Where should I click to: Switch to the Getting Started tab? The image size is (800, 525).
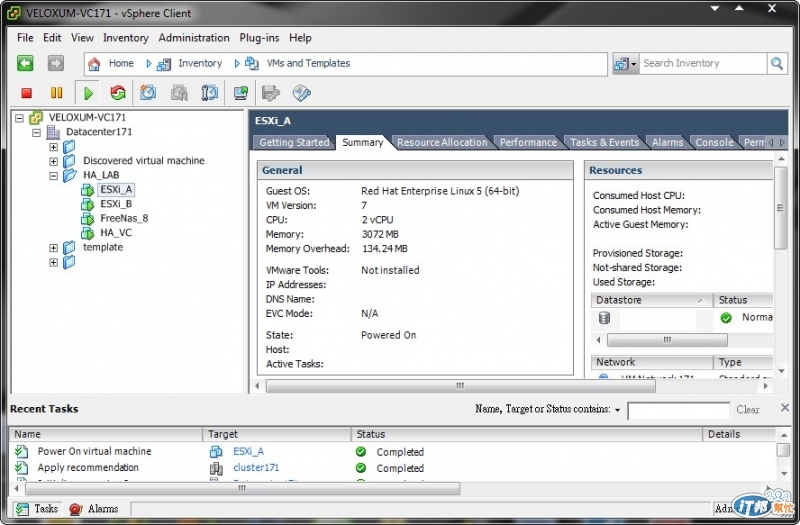[294, 142]
